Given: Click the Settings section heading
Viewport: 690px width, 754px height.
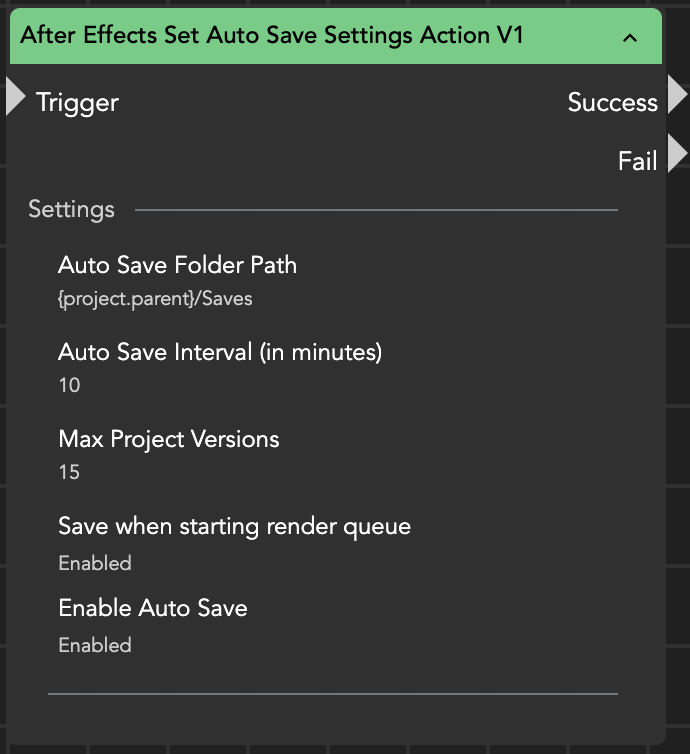Looking at the screenshot, I should point(71,210).
